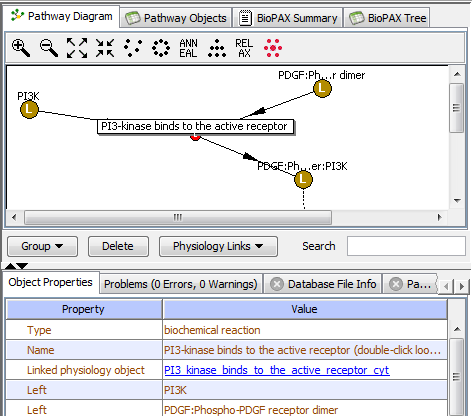Viewport: 472px width, 416px height.
Task: Open the Group dropdown button
Action: click(42, 246)
